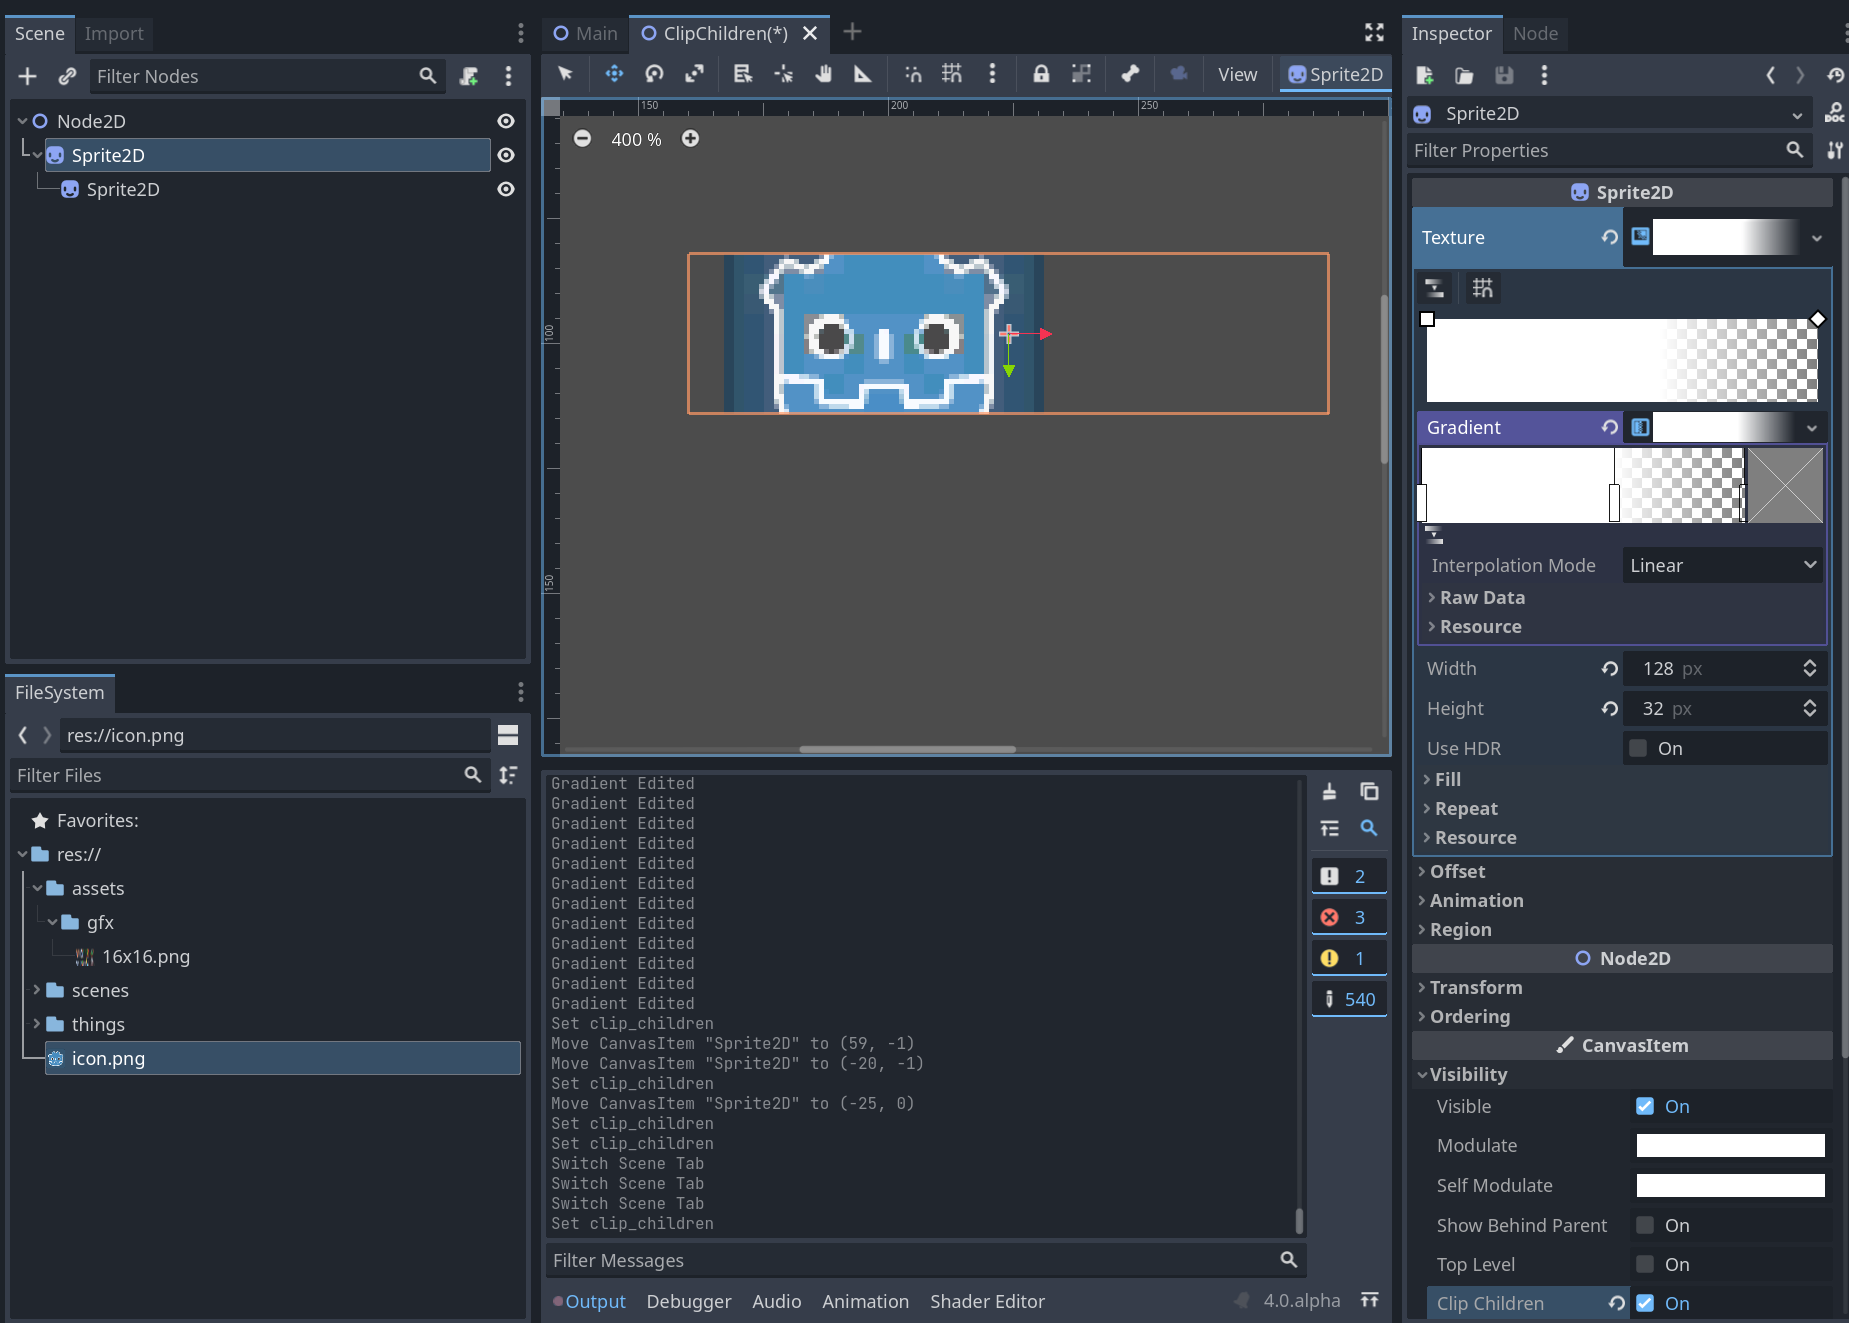Hide the child Sprite2D node

505,189
